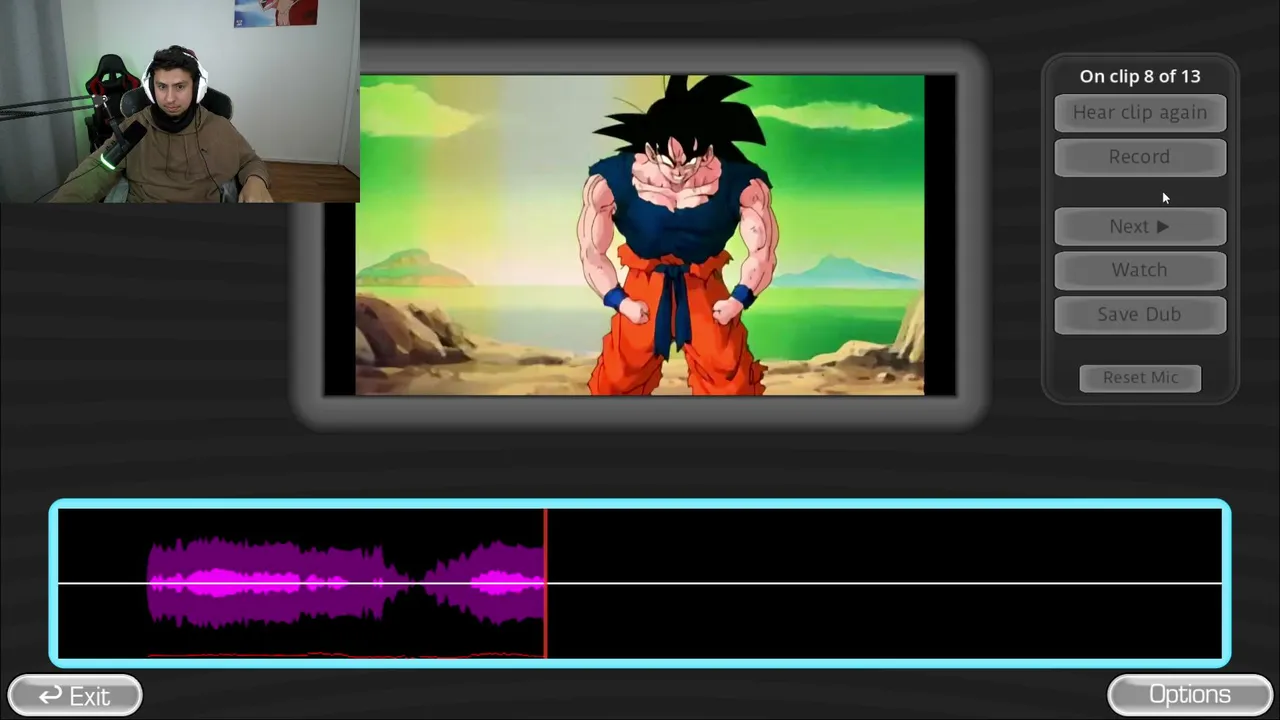Viewport: 1280px width, 720px height.
Task: Open the Options menu
Action: pos(1190,695)
